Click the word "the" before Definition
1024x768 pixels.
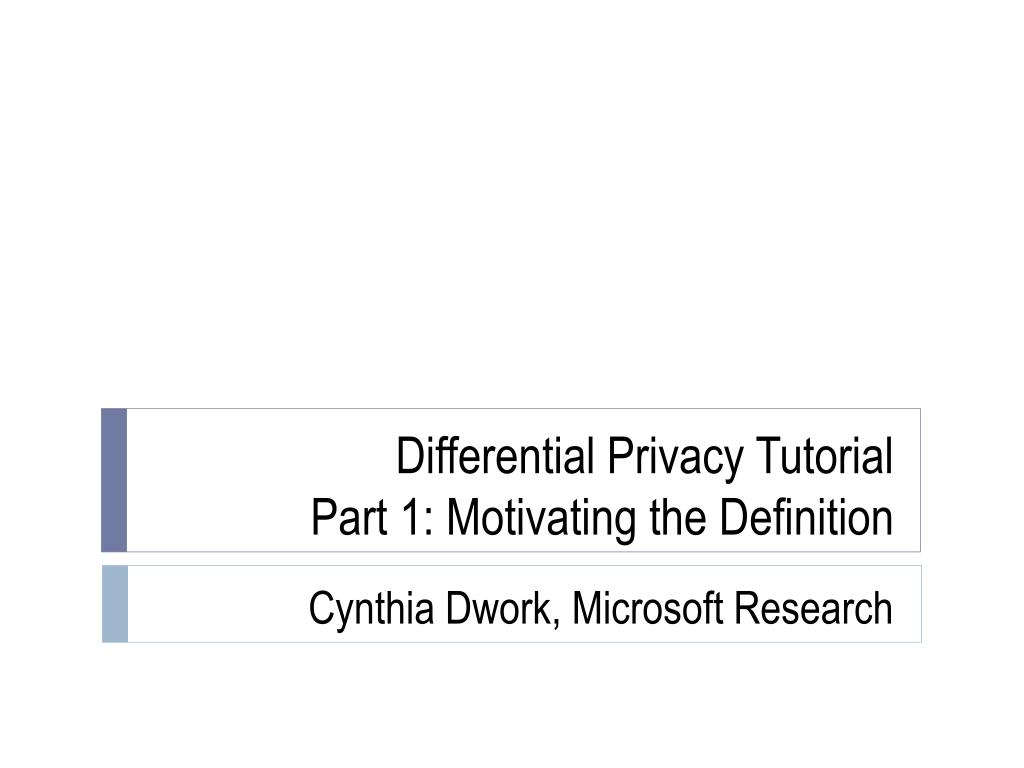(x=678, y=517)
